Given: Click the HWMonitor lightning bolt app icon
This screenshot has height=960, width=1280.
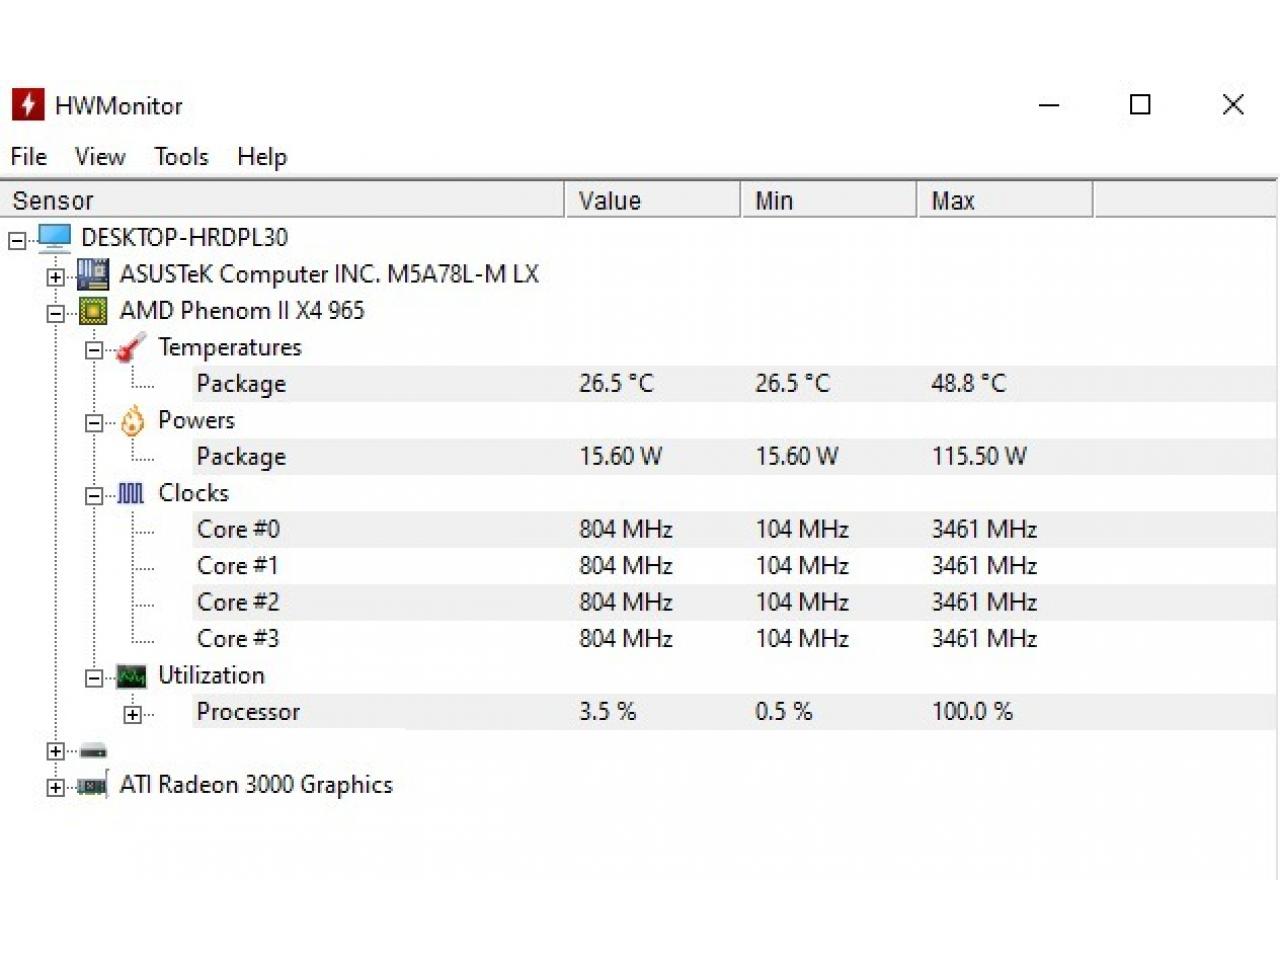Looking at the screenshot, I should click(28, 104).
